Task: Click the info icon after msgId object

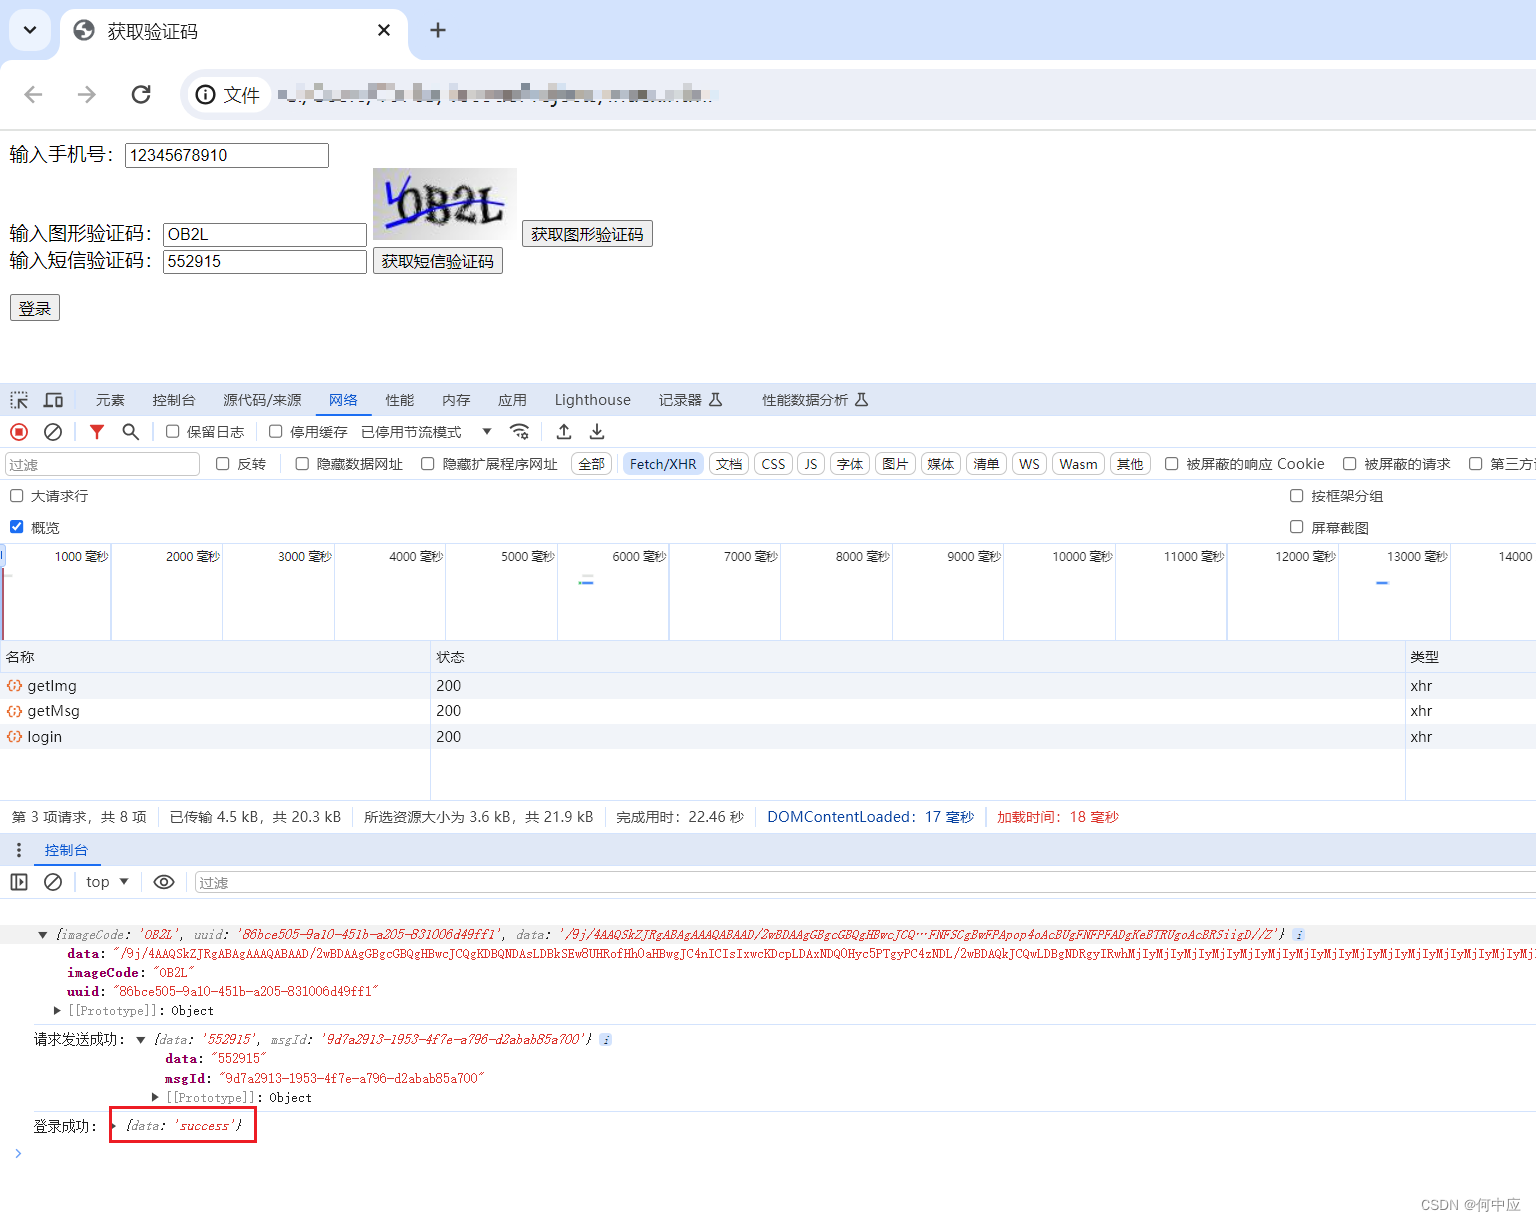Action: 606,1040
